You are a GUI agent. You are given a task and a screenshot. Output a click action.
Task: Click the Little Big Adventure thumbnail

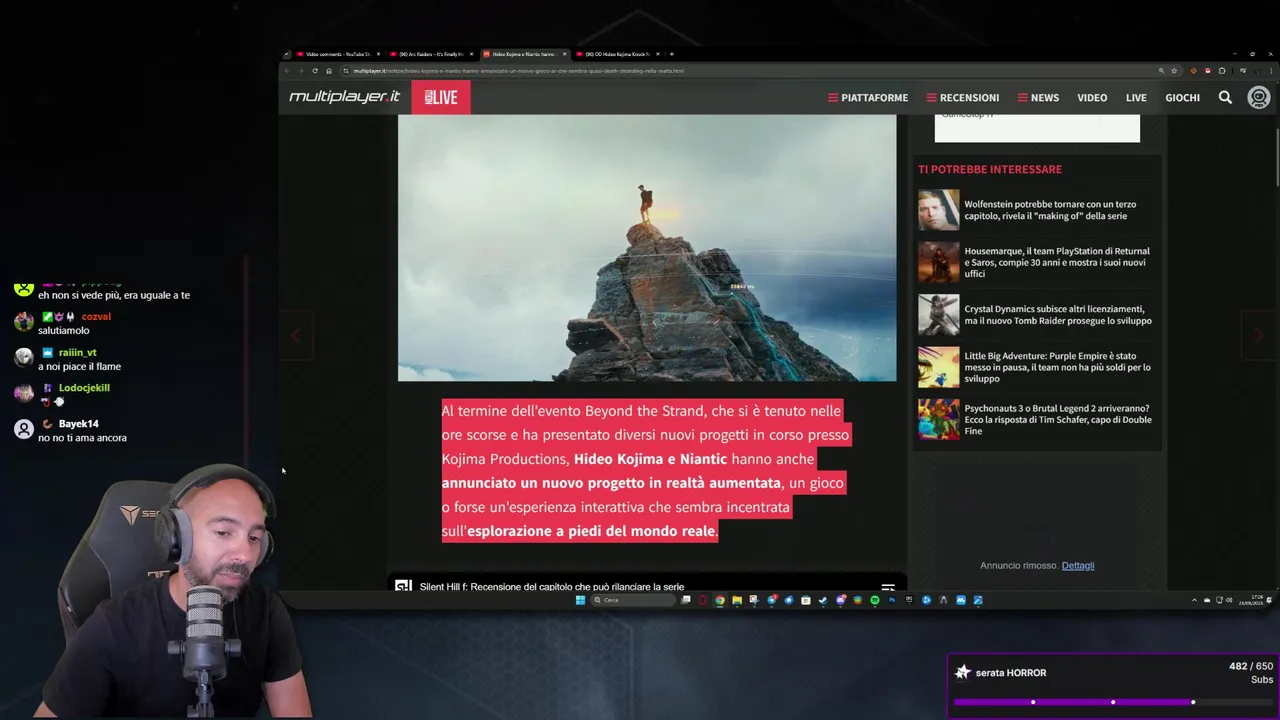(938, 367)
